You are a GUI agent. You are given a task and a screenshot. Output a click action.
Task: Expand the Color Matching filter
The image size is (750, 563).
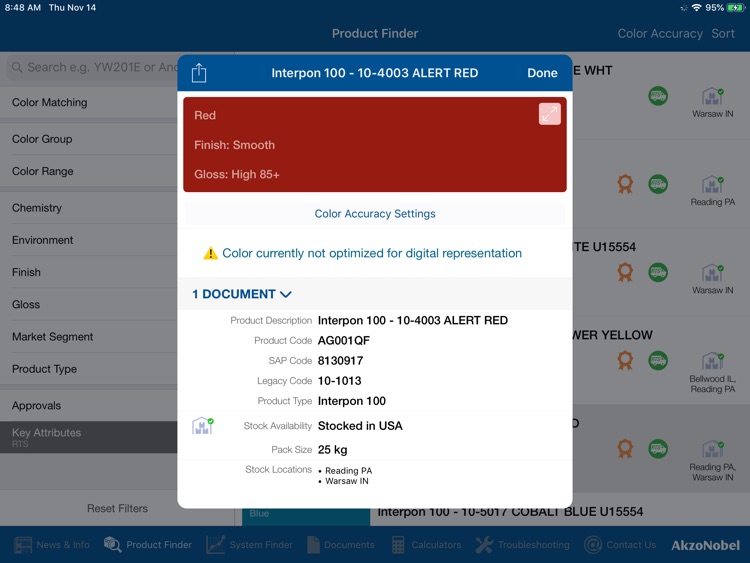coord(88,102)
